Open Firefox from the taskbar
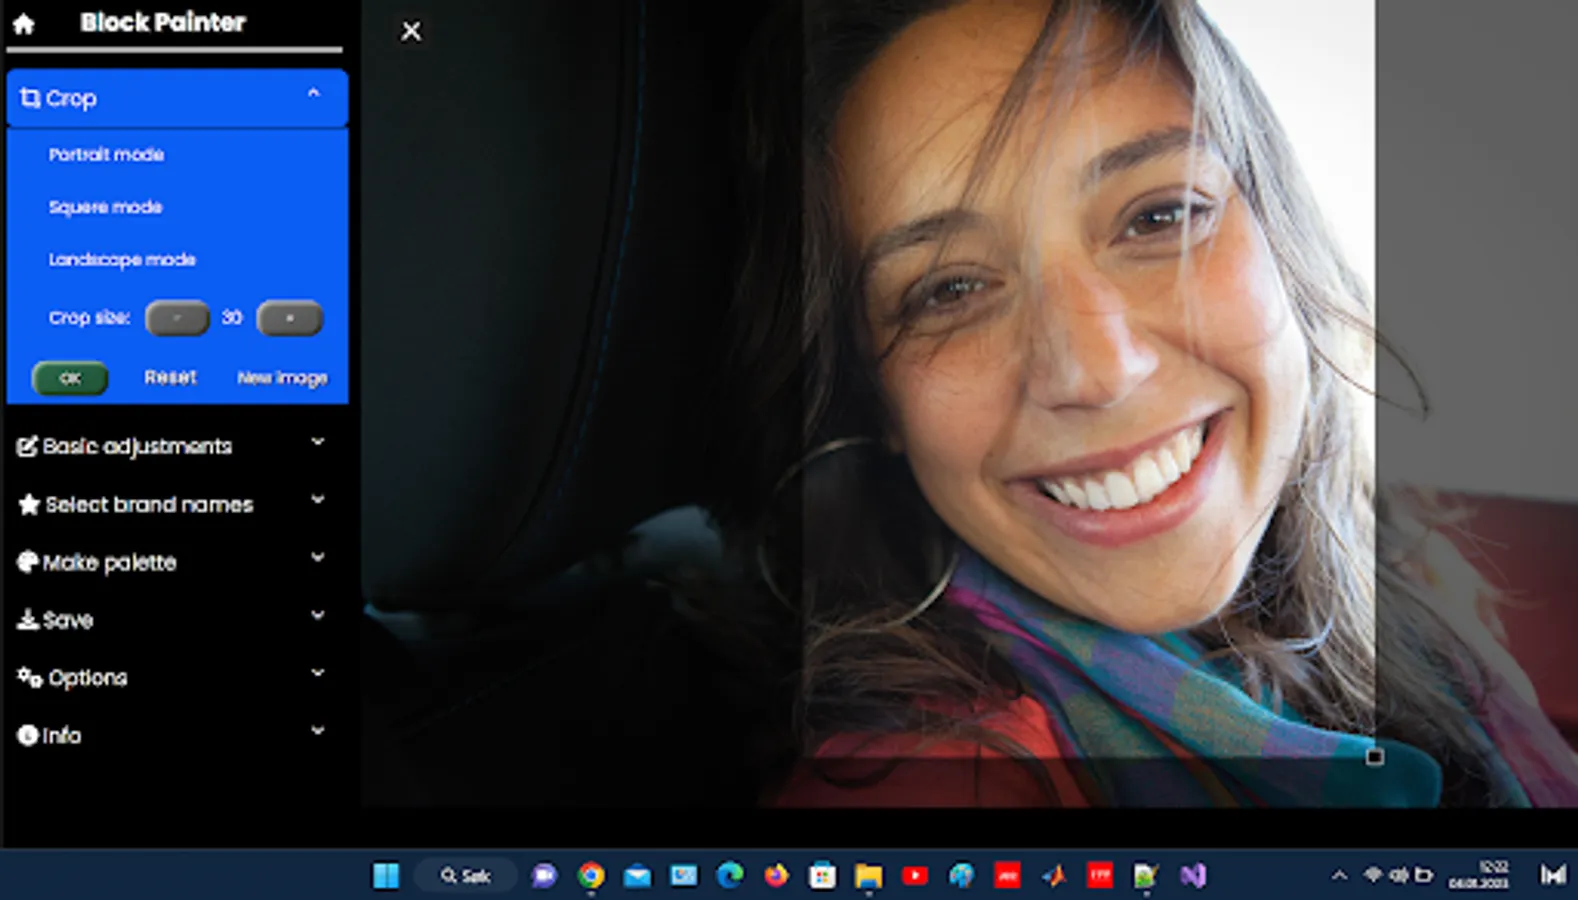 [x=776, y=876]
